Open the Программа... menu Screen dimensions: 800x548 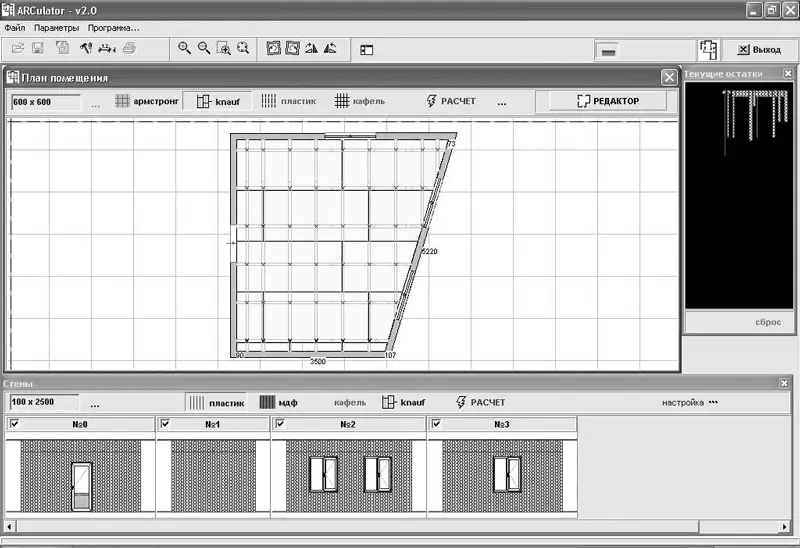[x=113, y=28]
